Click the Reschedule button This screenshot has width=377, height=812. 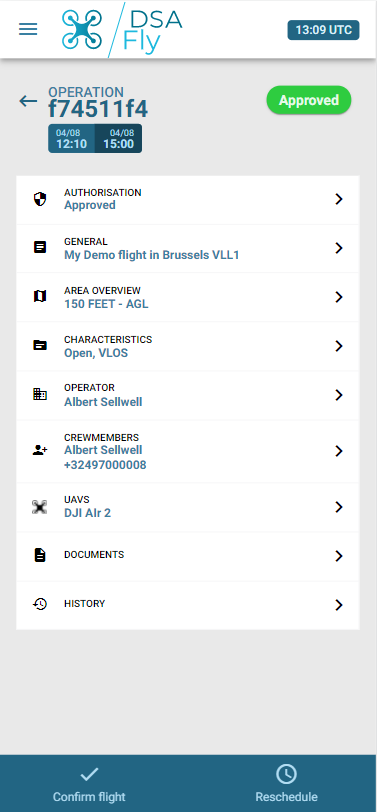(286, 784)
